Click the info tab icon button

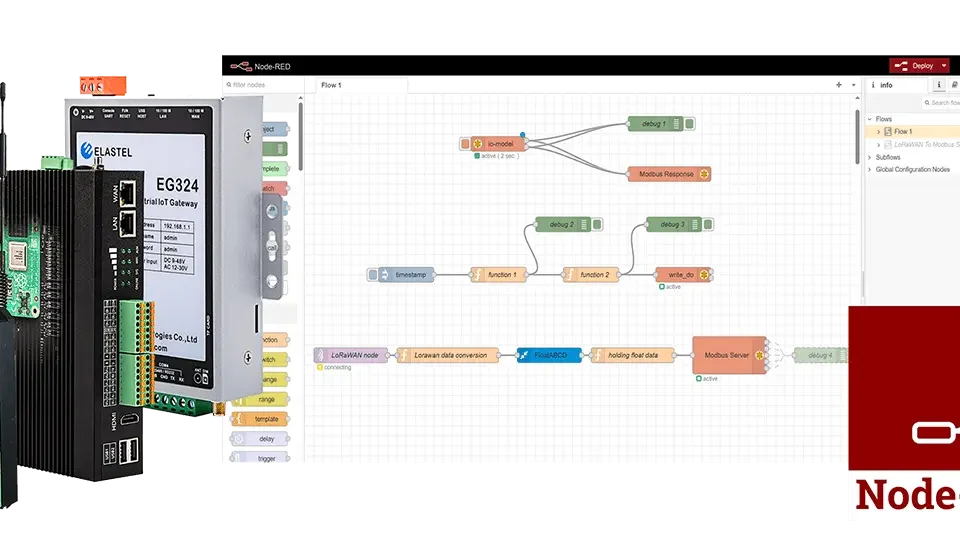939,85
